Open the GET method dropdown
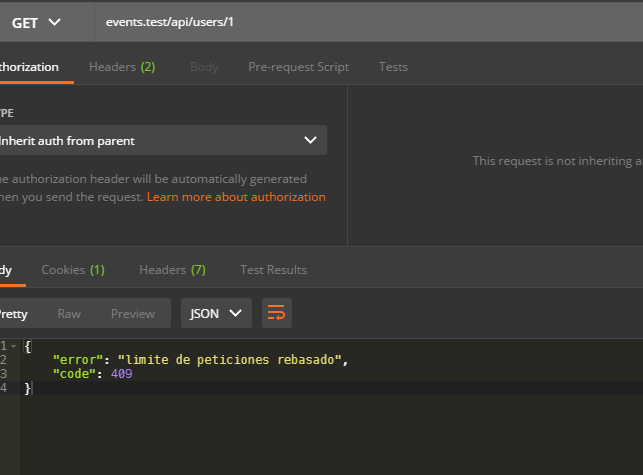The width and height of the screenshot is (643, 475). [37, 22]
